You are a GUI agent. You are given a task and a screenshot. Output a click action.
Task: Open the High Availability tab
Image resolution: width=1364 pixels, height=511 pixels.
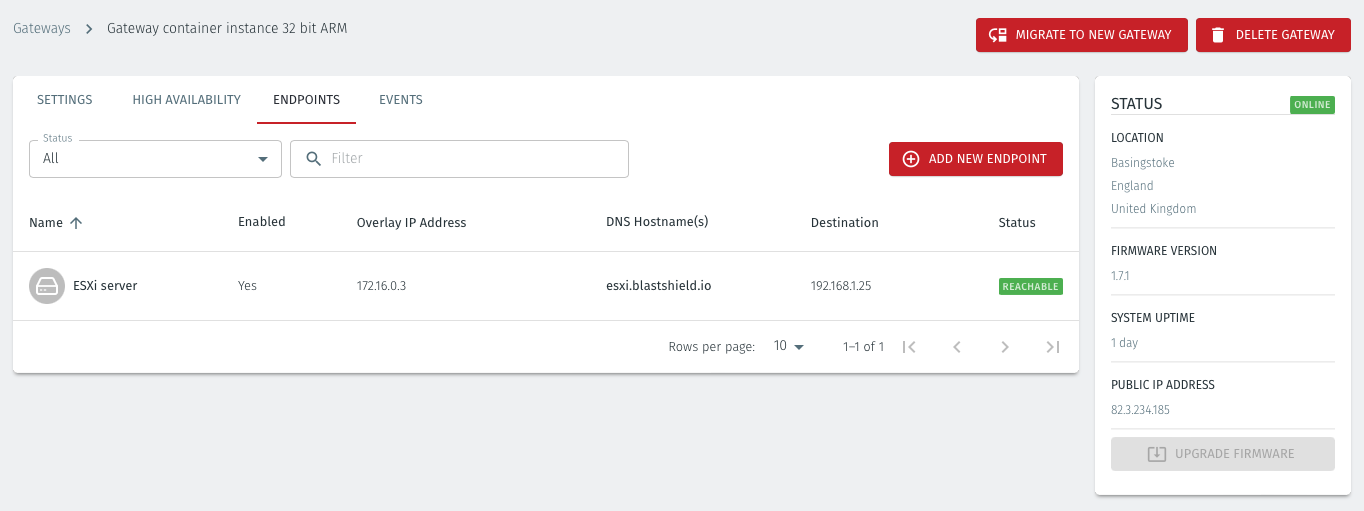[186, 100]
